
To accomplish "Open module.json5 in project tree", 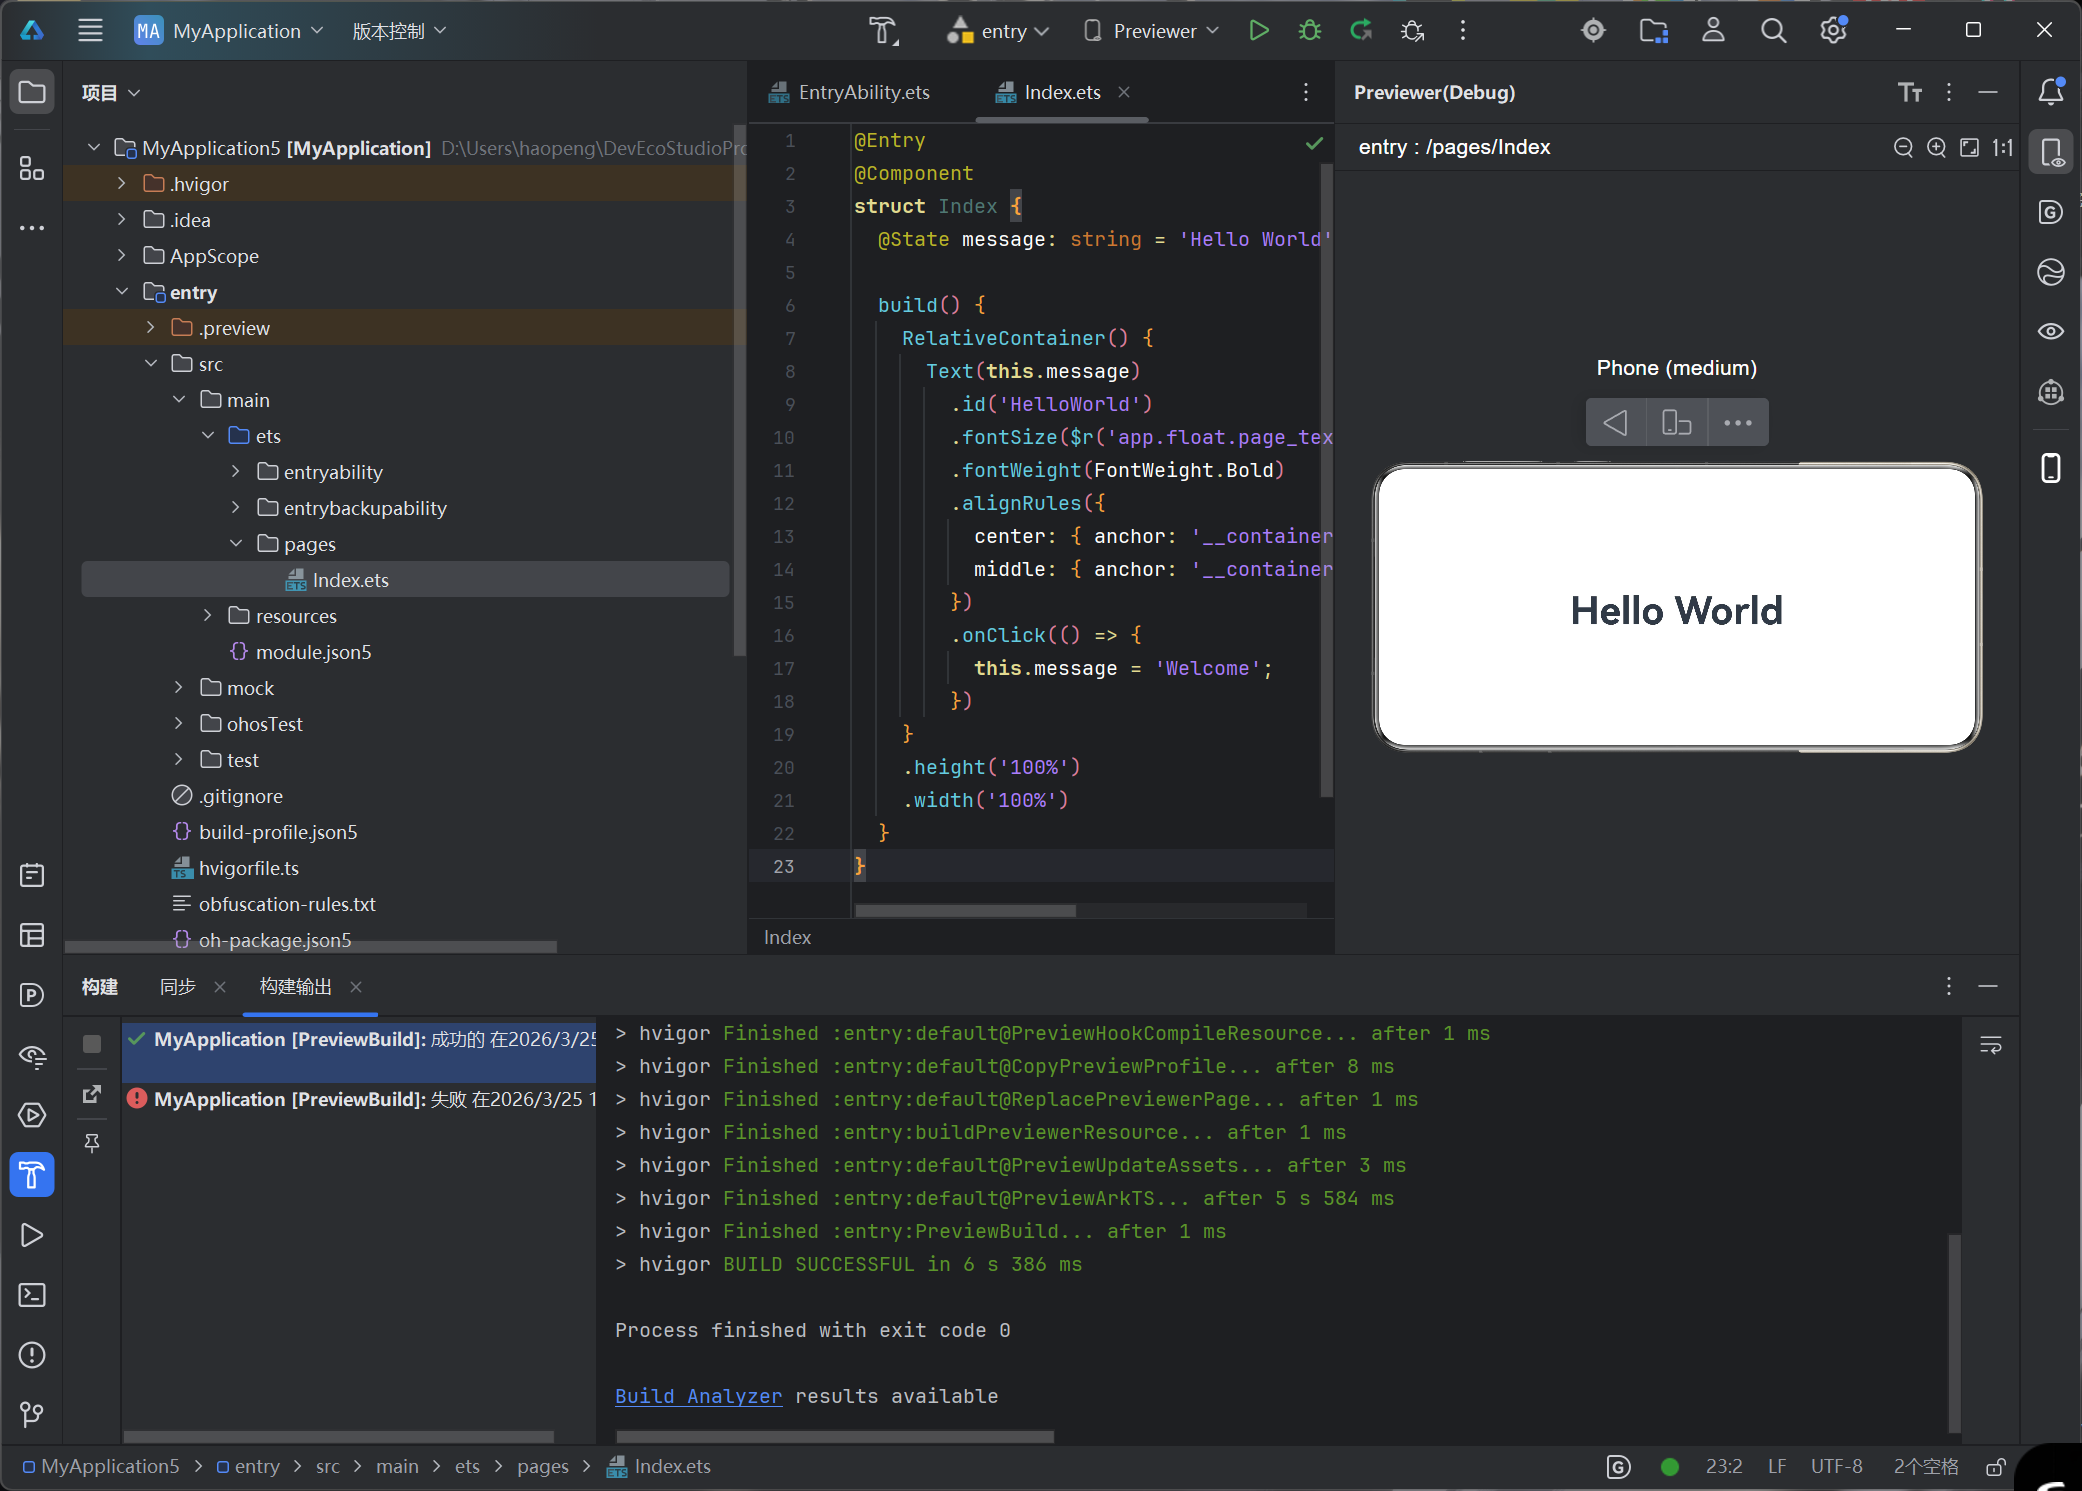I will coord(313,652).
